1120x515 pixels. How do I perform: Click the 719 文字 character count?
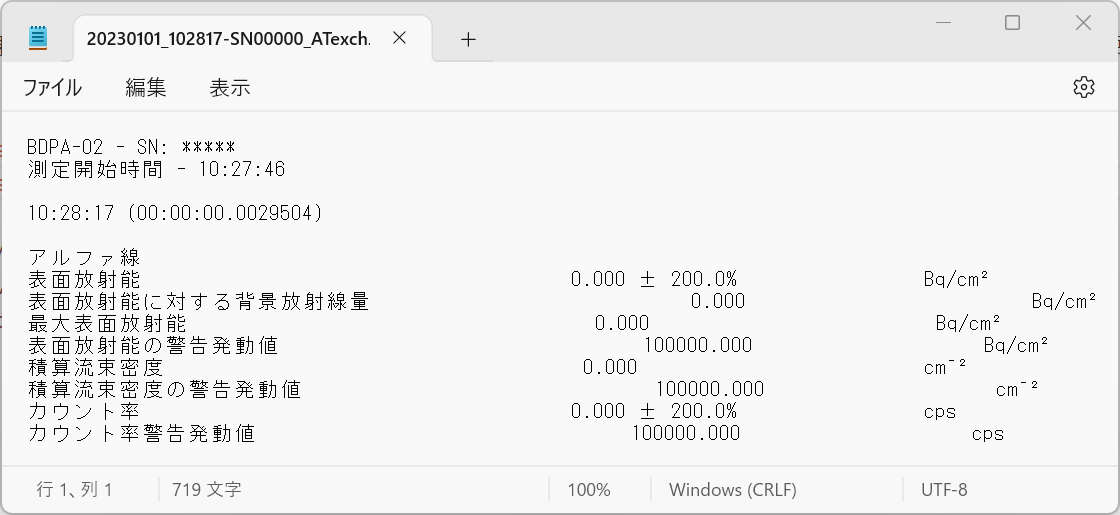[x=206, y=490]
